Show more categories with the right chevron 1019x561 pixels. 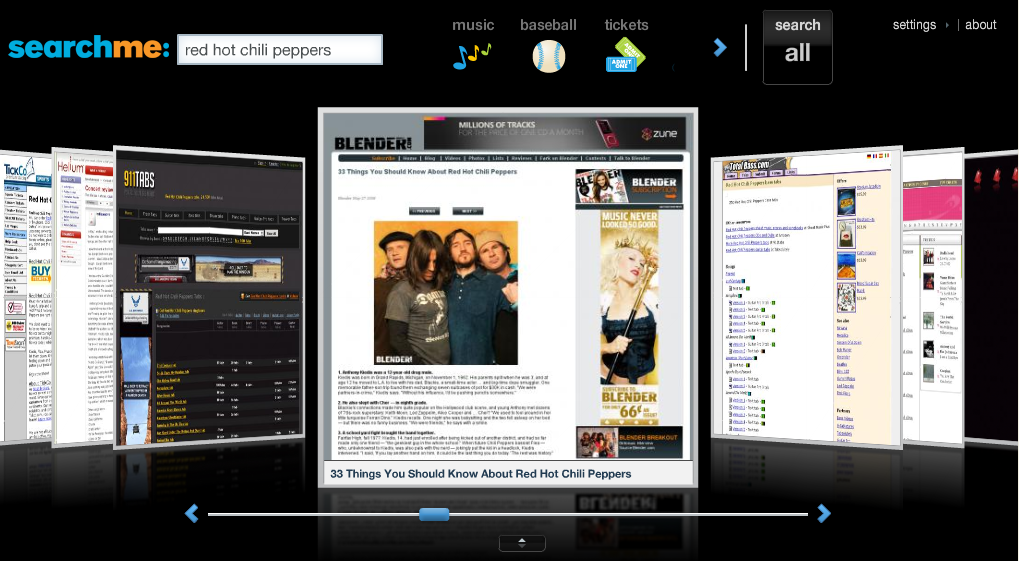(x=719, y=47)
